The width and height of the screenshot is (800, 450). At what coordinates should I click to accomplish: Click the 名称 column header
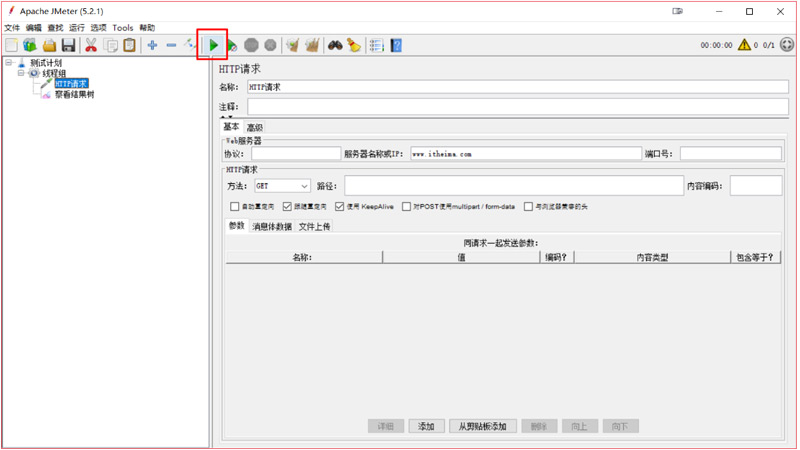coord(304,258)
